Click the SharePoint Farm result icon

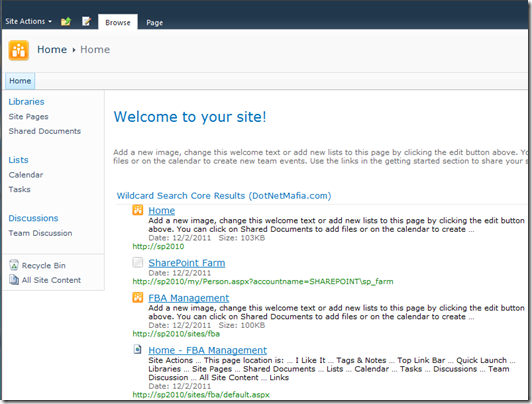138,262
